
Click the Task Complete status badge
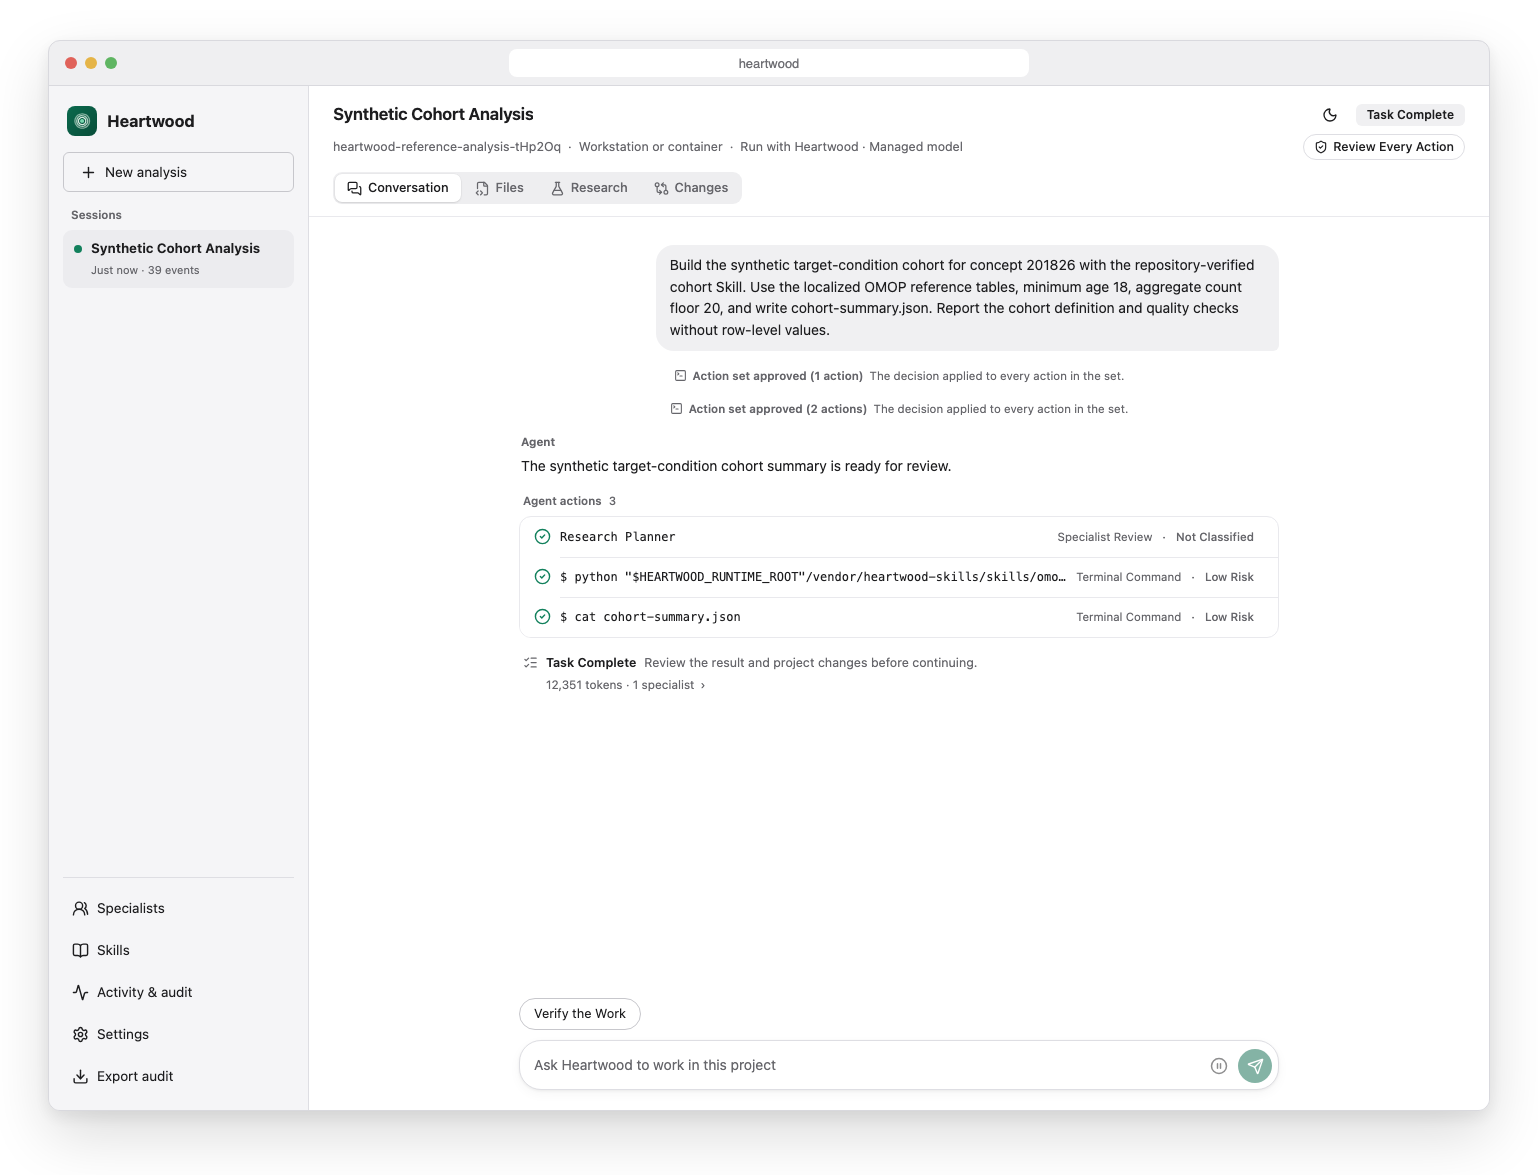click(1410, 115)
